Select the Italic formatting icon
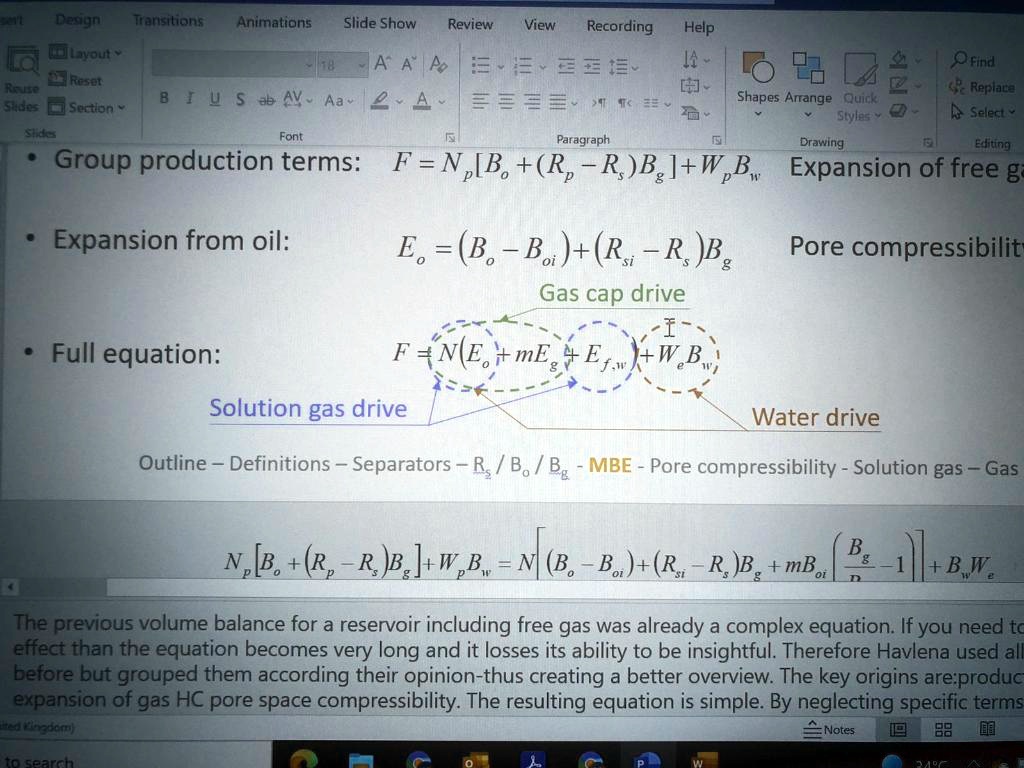 (x=188, y=98)
